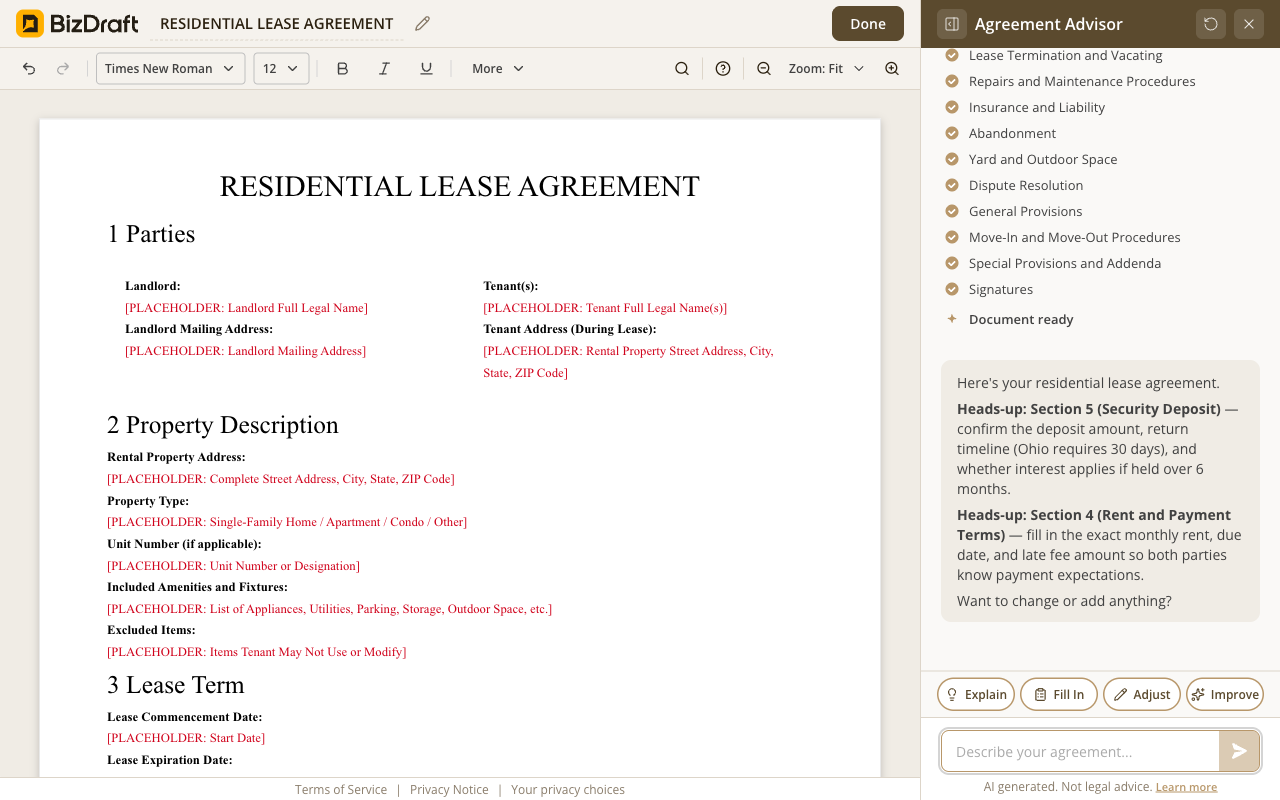
Task: Select Dispute Resolution item
Action: (x=1026, y=185)
